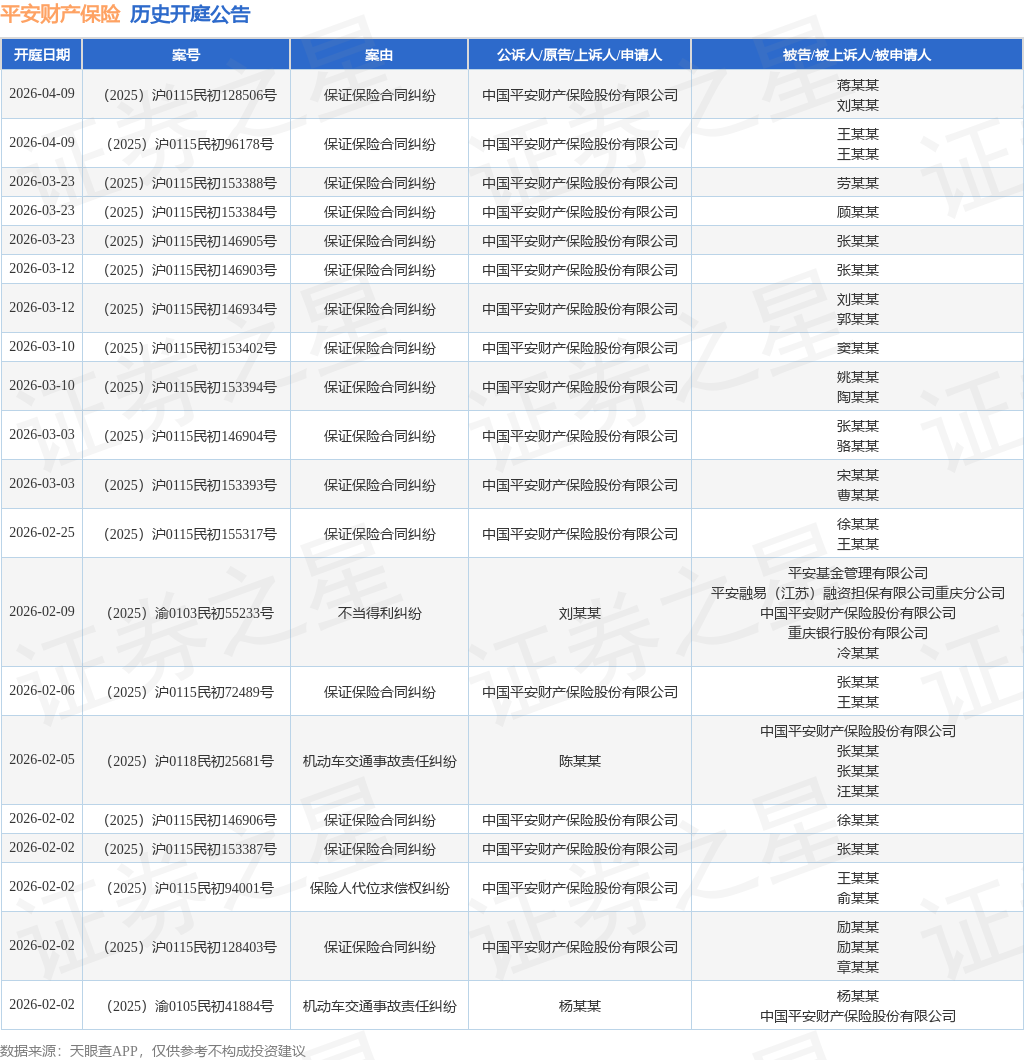The image size is (1024, 1060).
Task: Click case number 渝0103民初55233号
Action: [190, 613]
